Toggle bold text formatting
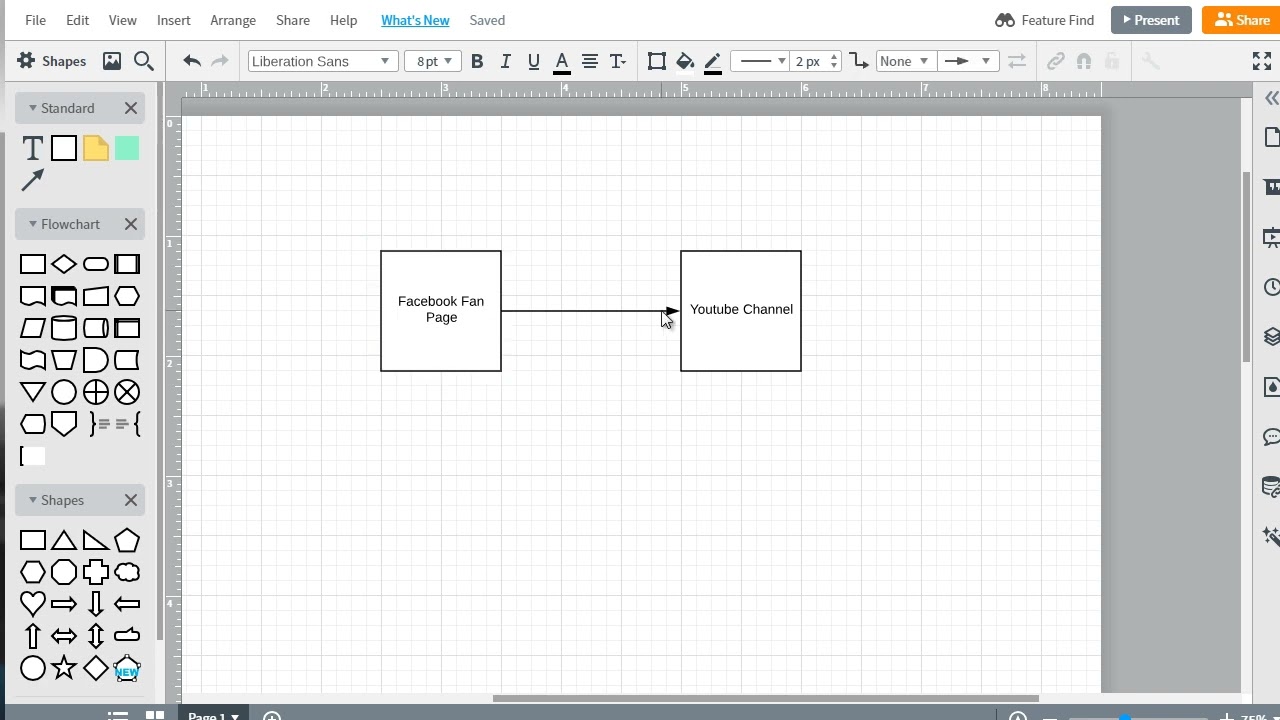The width and height of the screenshot is (1280, 720). click(477, 61)
